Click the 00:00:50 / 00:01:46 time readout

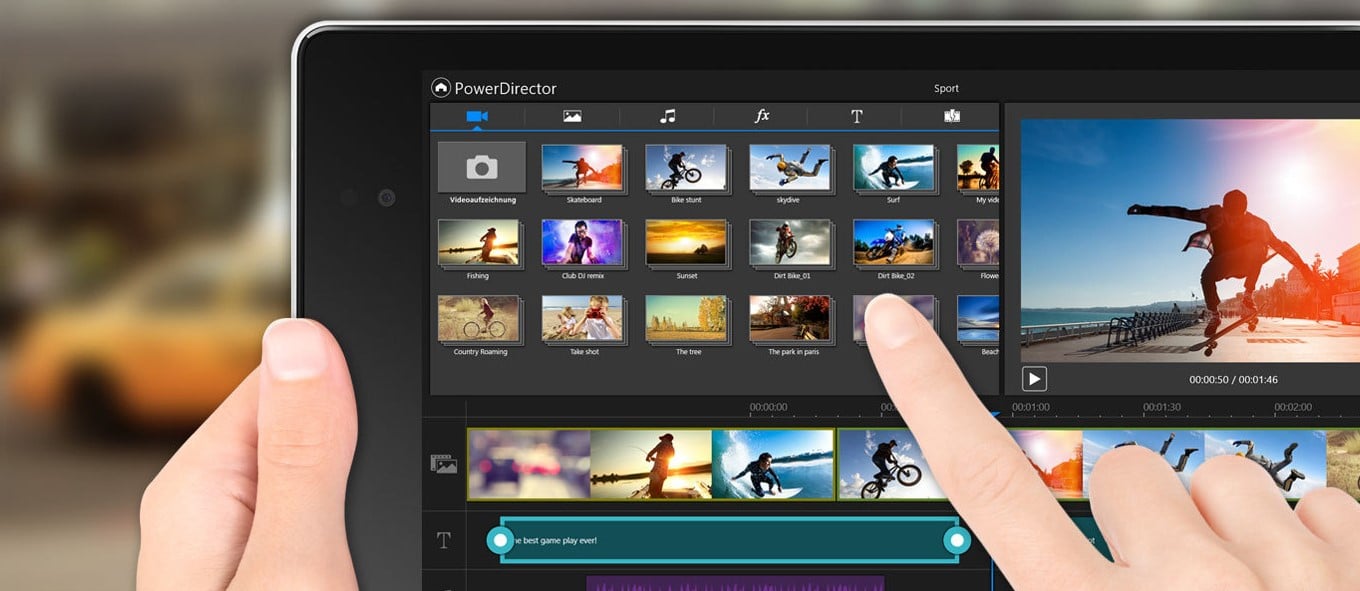click(1233, 380)
